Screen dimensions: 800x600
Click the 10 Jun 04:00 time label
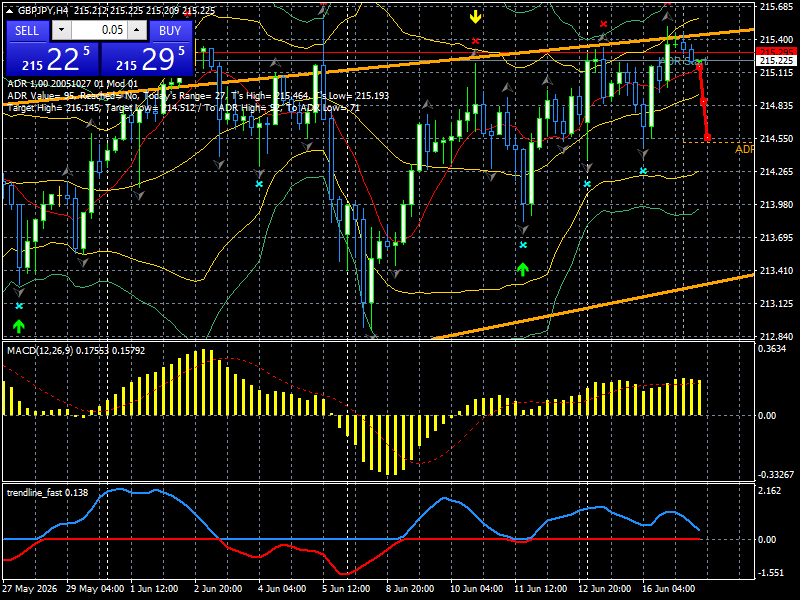(477, 589)
